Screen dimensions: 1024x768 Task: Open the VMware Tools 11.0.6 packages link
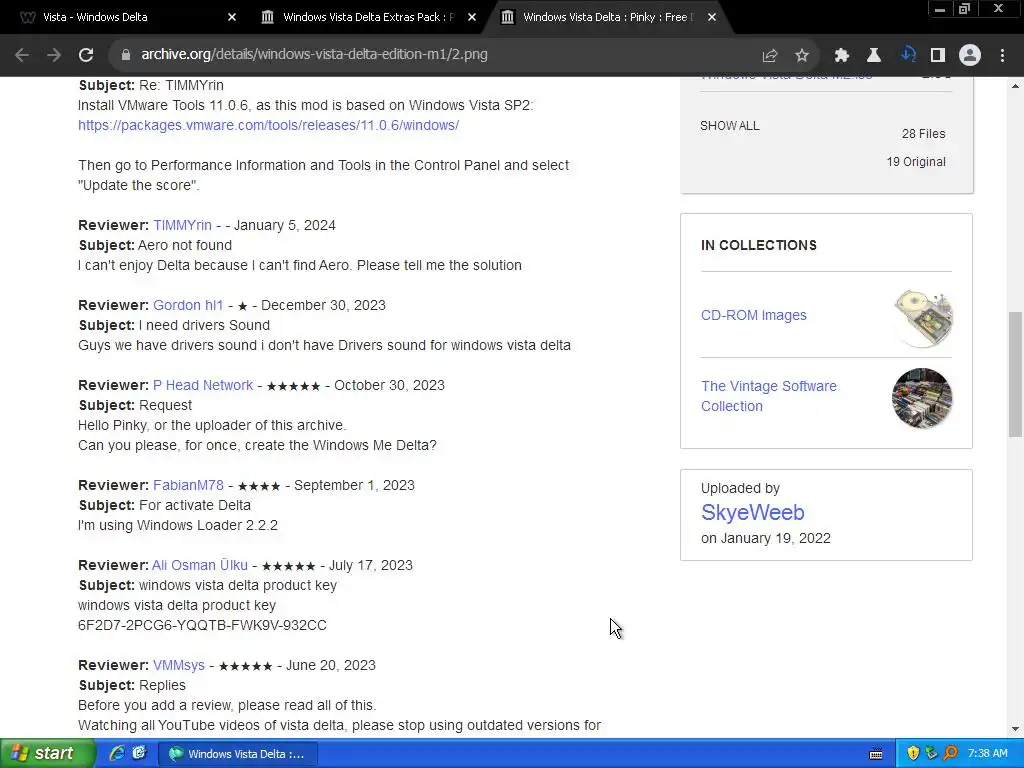click(x=268, y=125)
